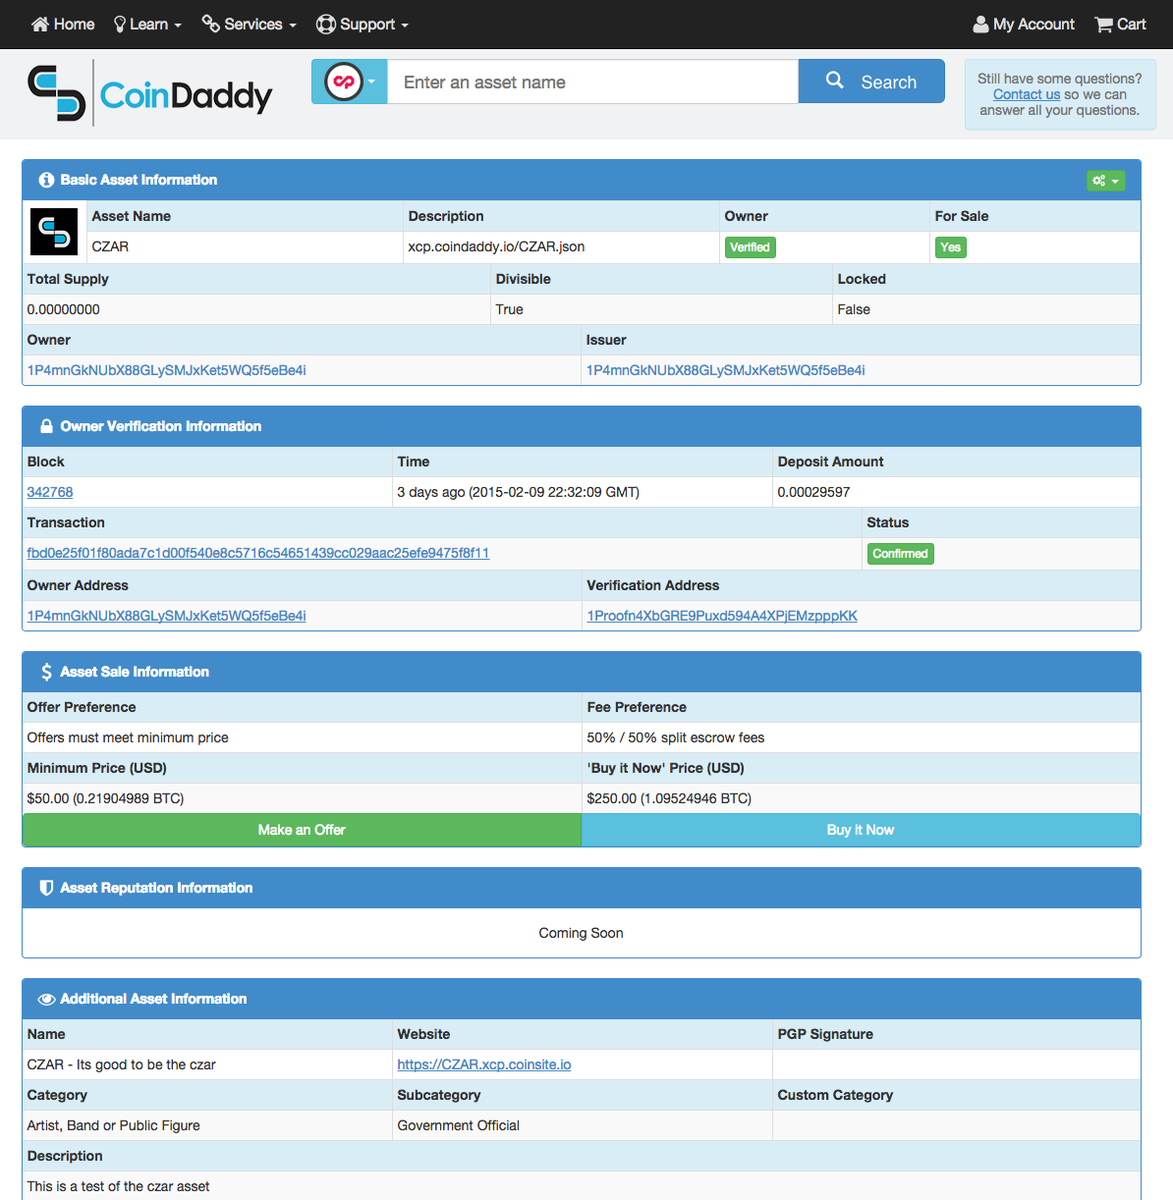The height and width of the screenshot is (1200, 1173).
Task: Click the Buy it Now button
Action: 860,830
